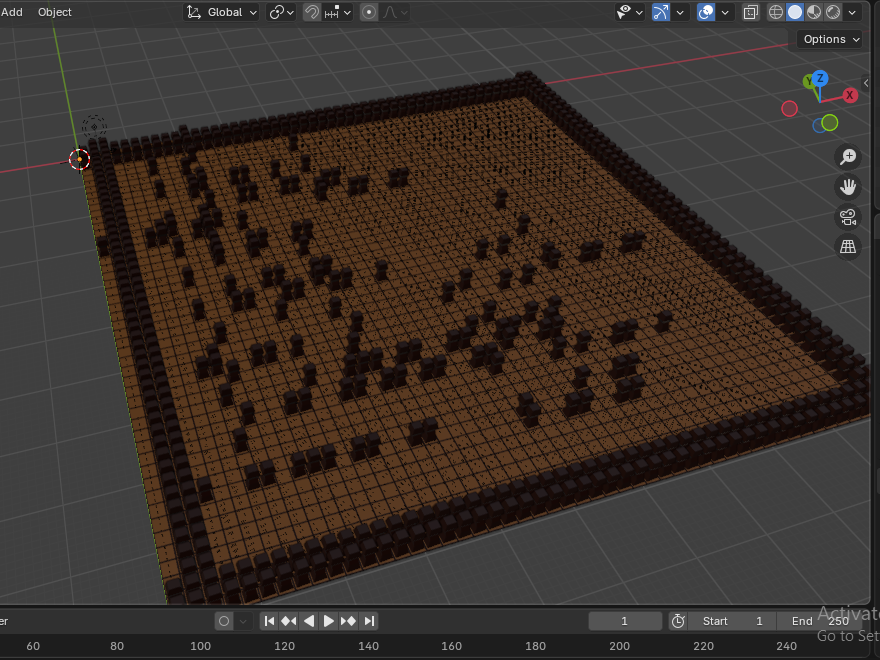This screenshot has height=660, width=880.
Task: Open the object visibility and selectability dropdown
Action: (x=629, y=12)
